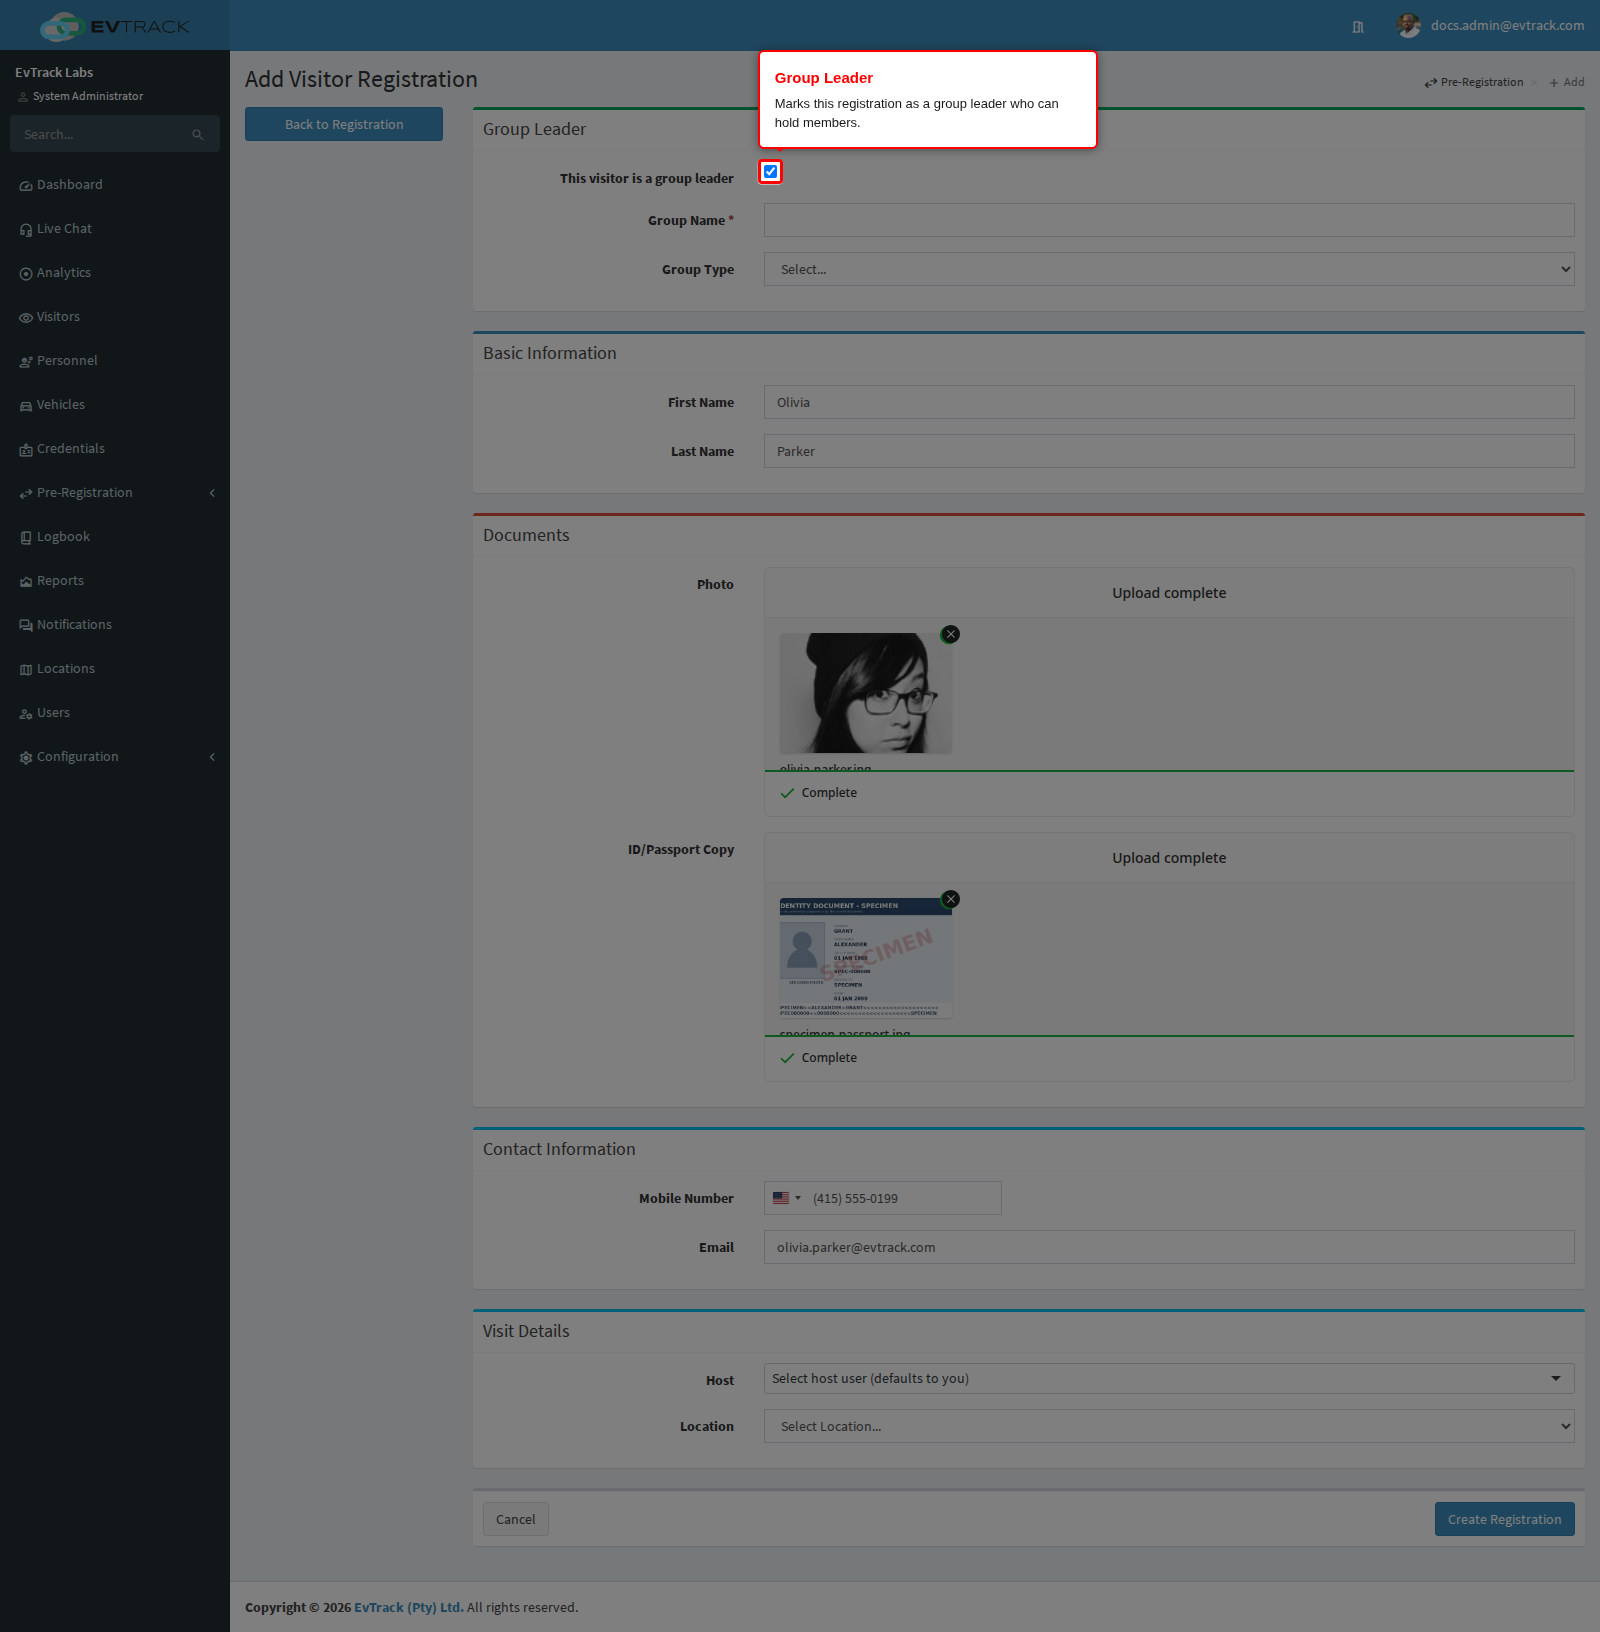This screenshot has height=1632, width=1600.
Task: Click the Email input field
Action: click(1169, 1247)
